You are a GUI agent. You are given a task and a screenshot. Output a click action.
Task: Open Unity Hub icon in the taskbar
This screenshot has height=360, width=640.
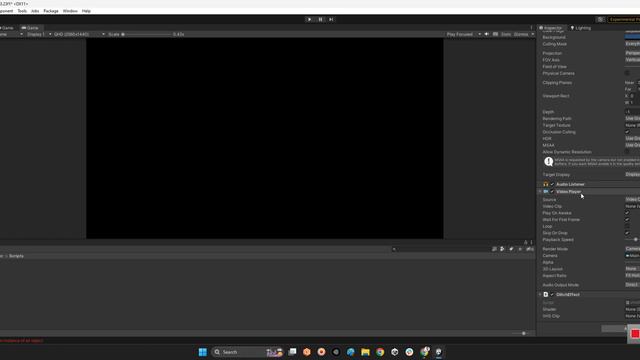point(395,352)
